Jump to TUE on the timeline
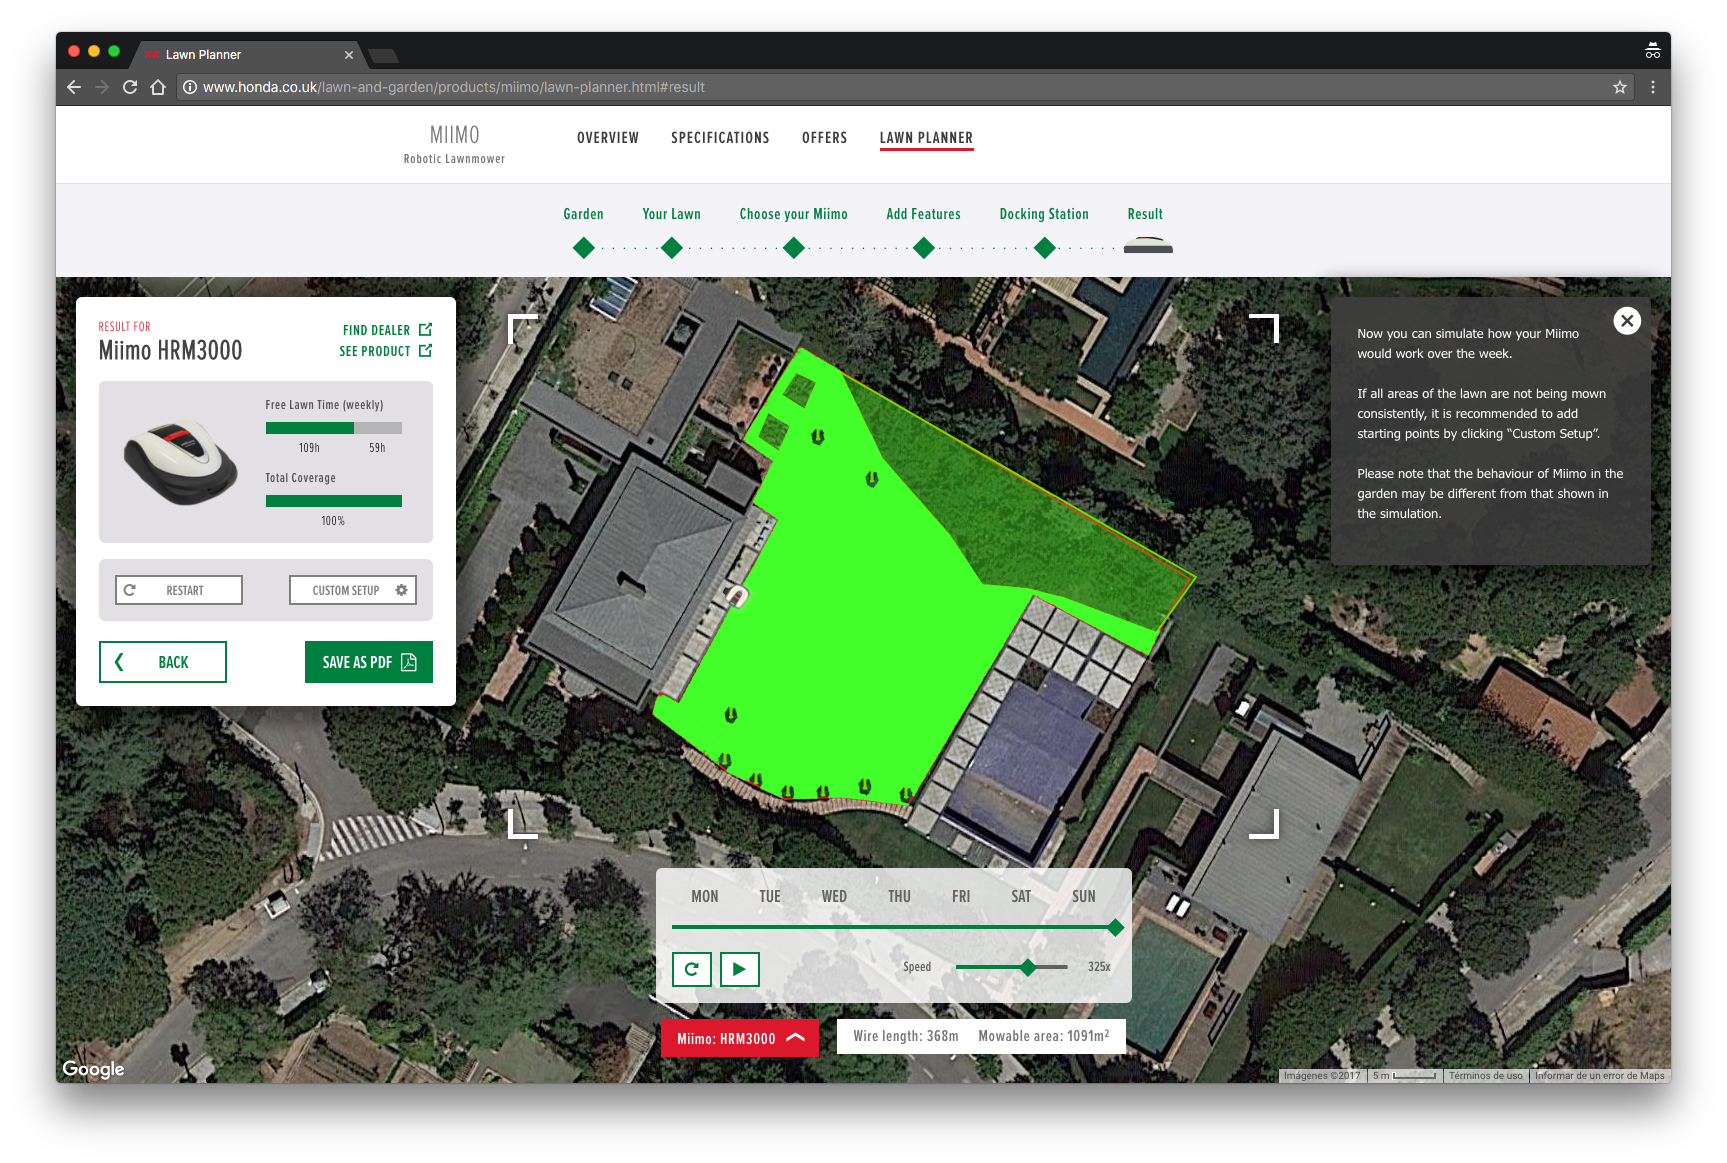 pos(770,897)
